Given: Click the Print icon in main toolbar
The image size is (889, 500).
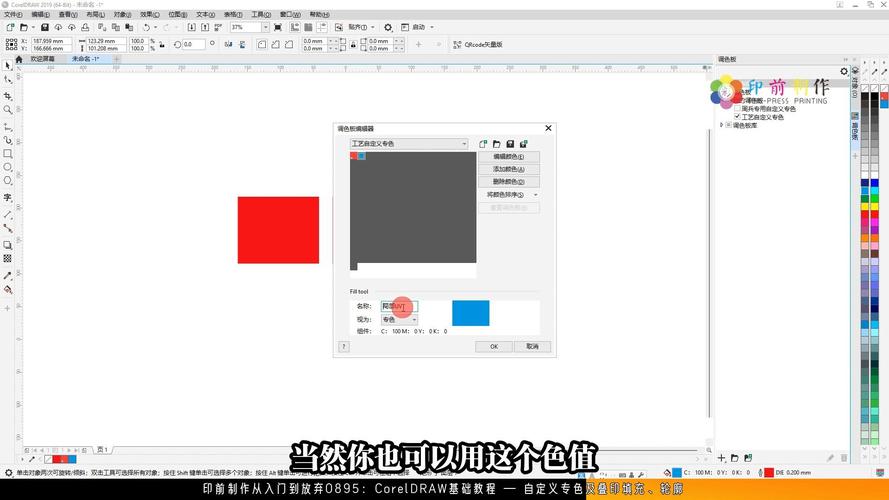Looking at the screenshot, I should point(85,27).
